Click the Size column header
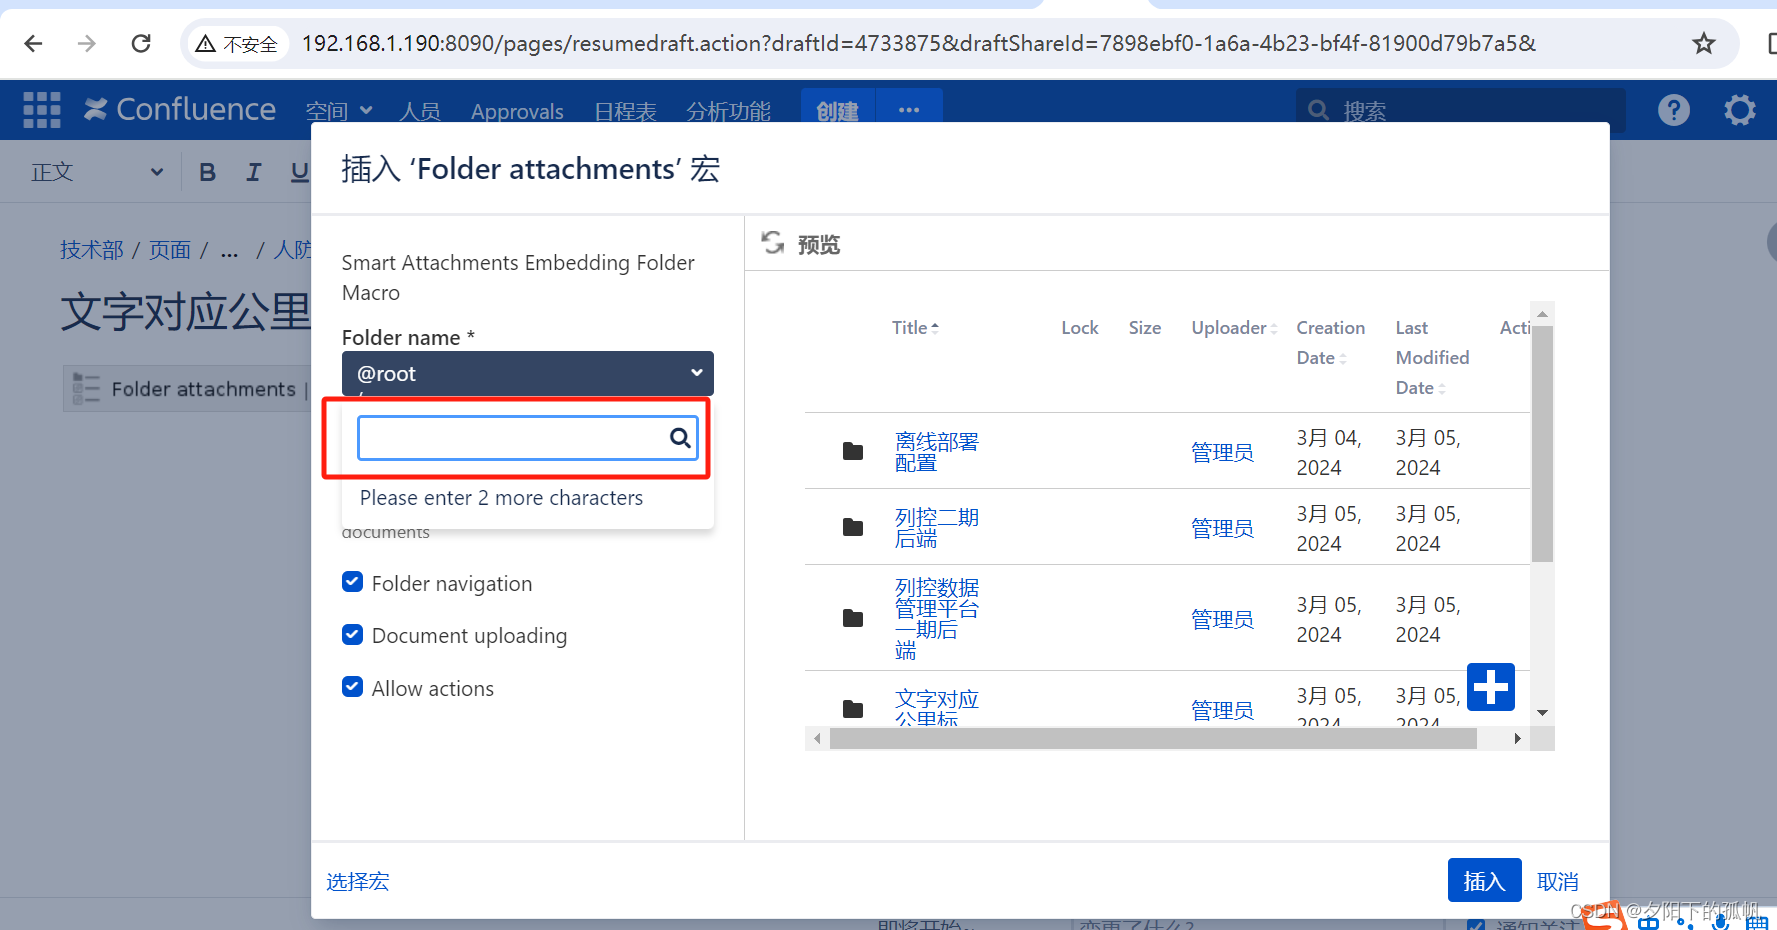Screen dimensions: 1777x930 [1144, 328]
